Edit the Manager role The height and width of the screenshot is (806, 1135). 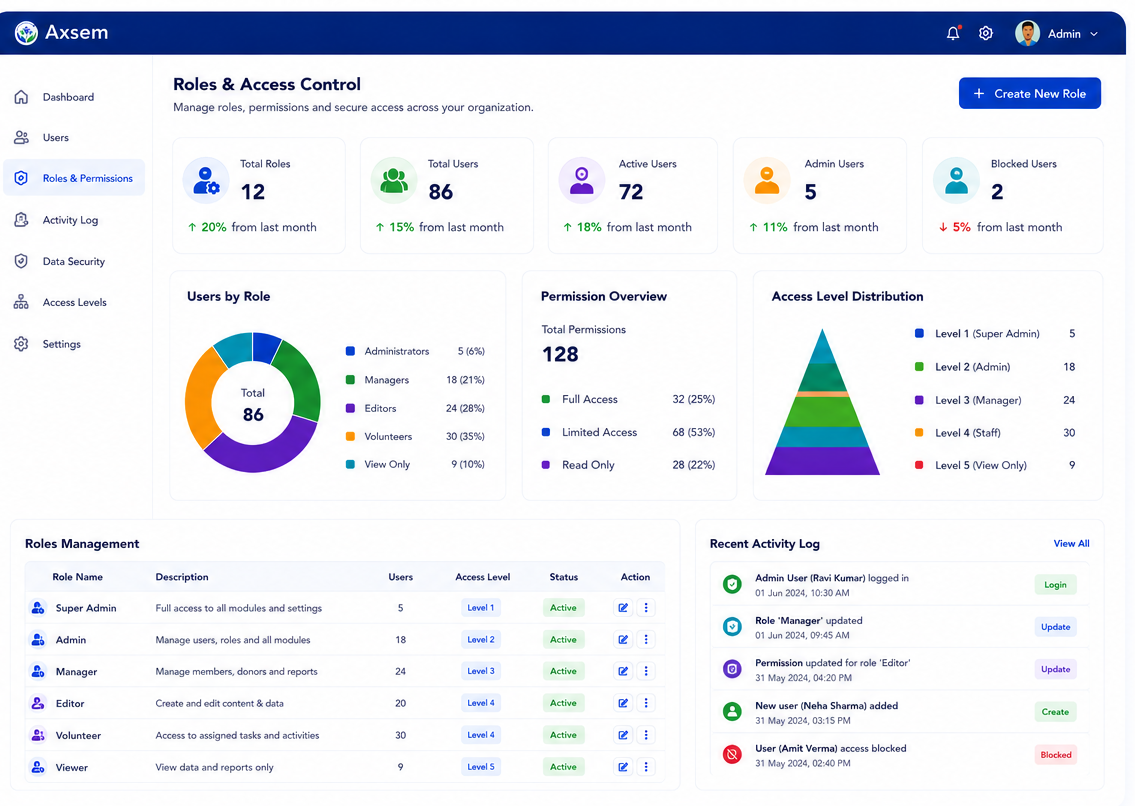(x=623, y=671)
